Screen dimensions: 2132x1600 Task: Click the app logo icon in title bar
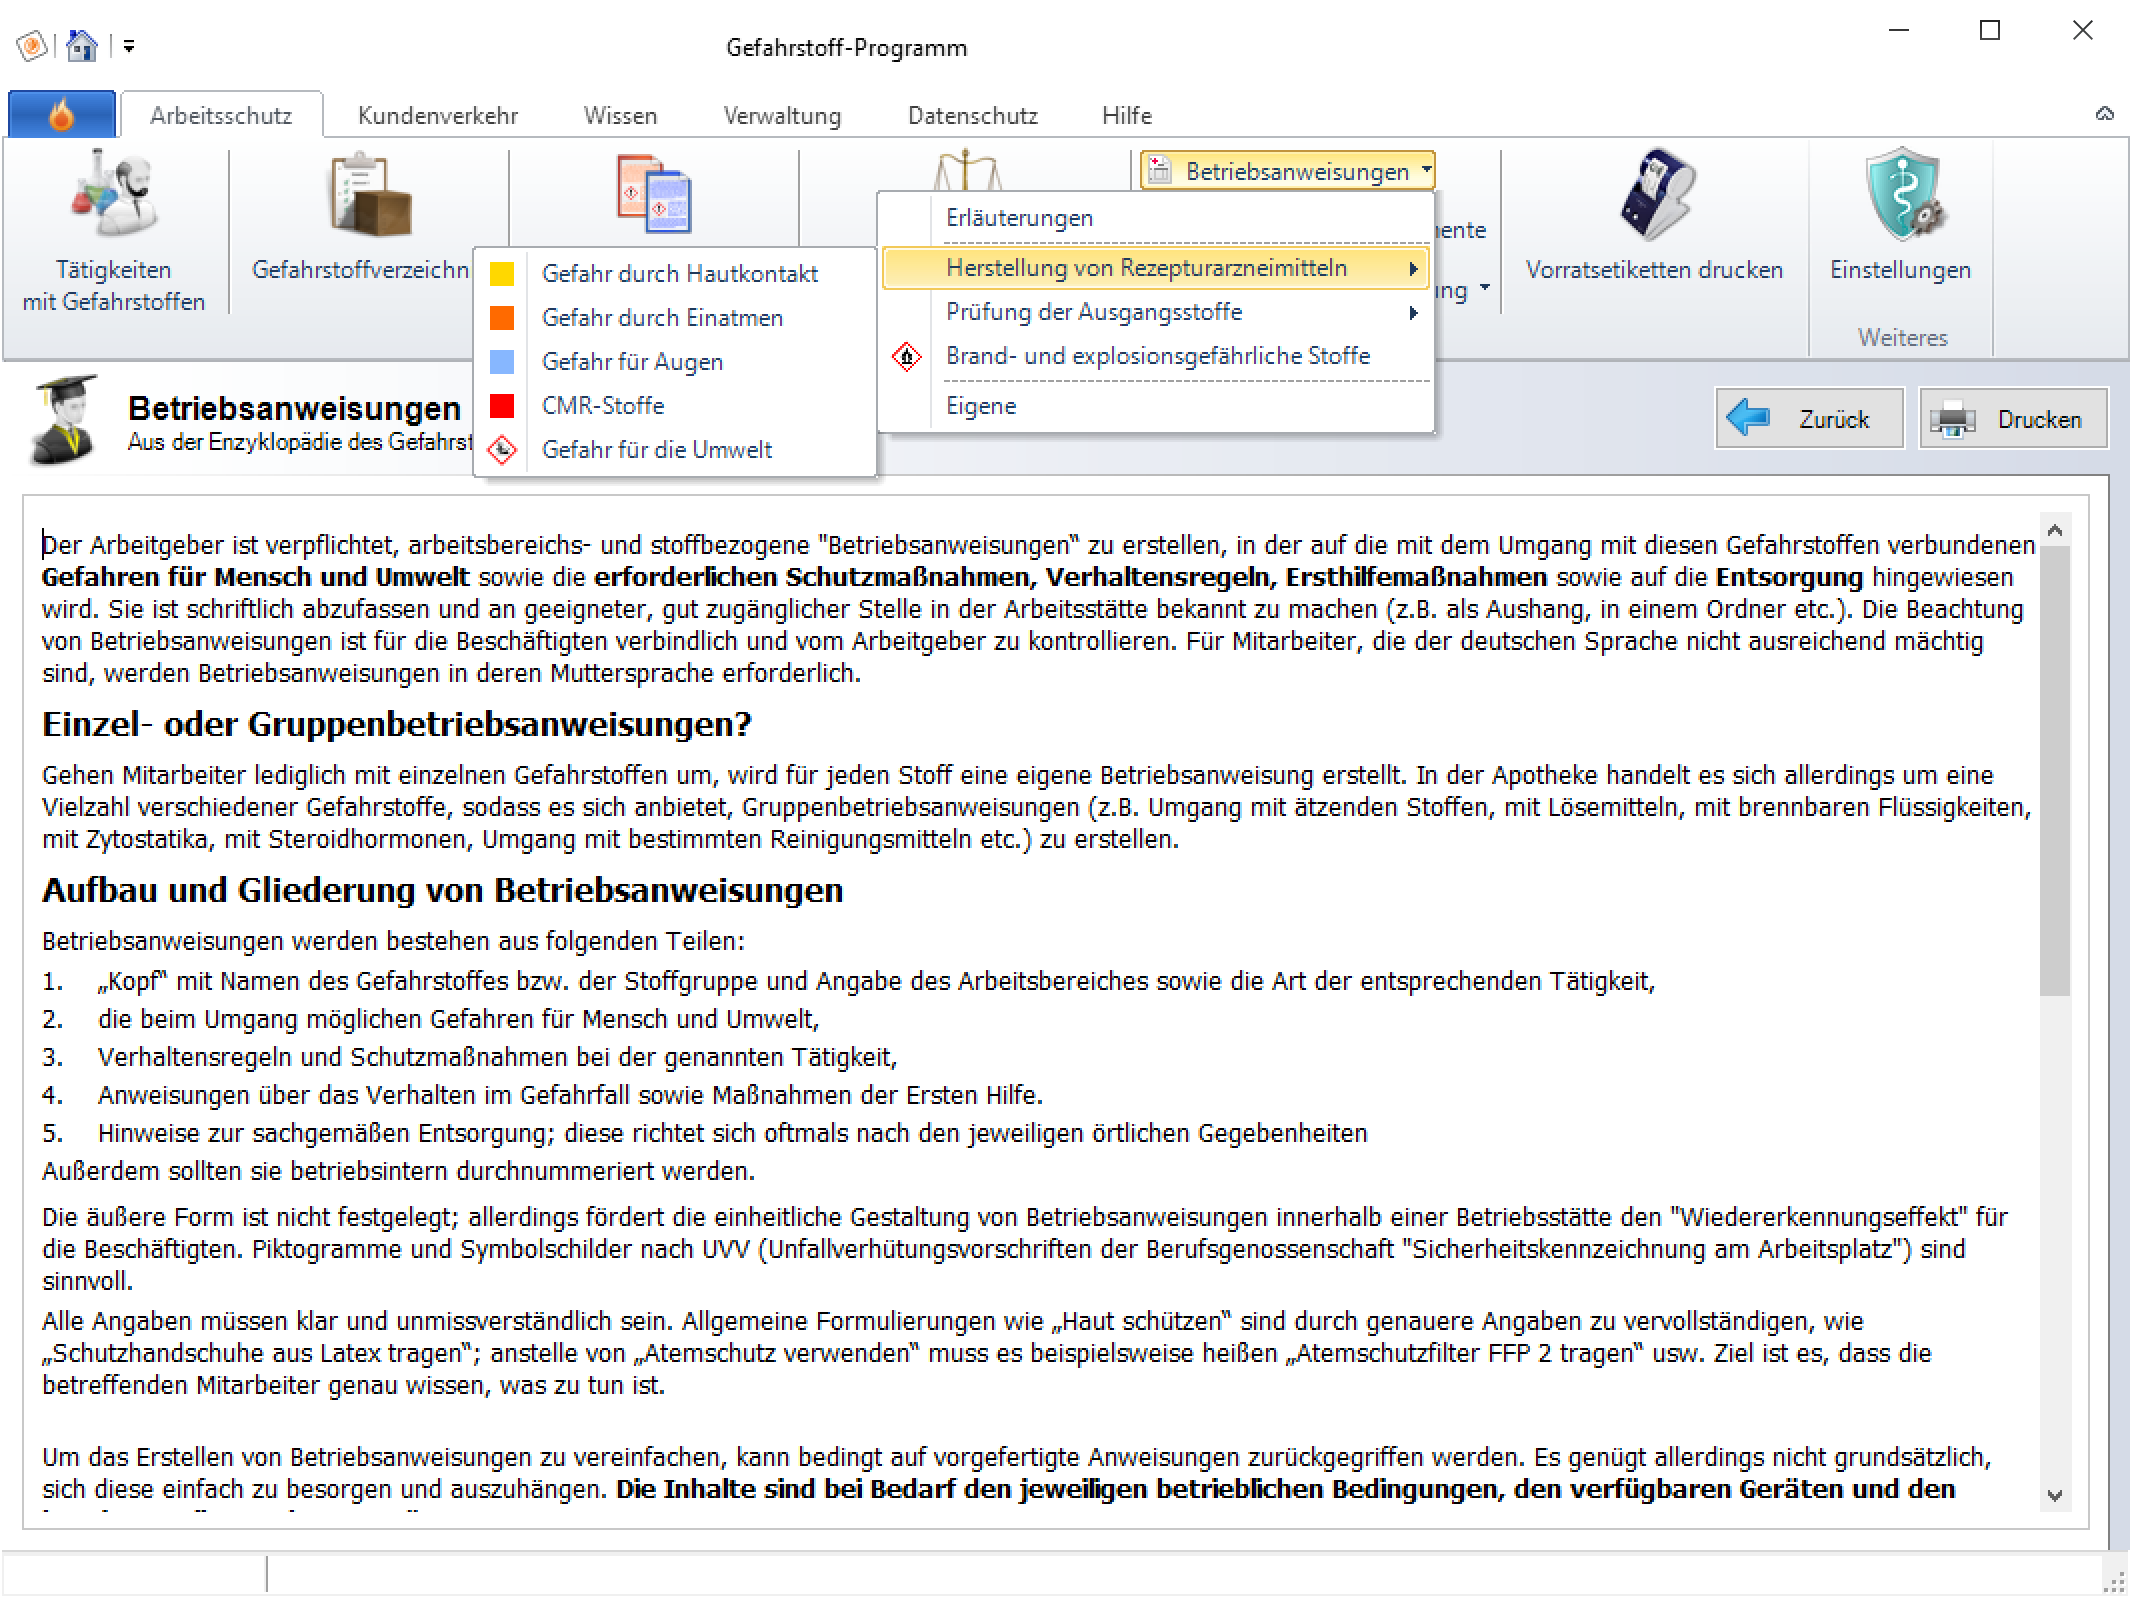point(32,46)
